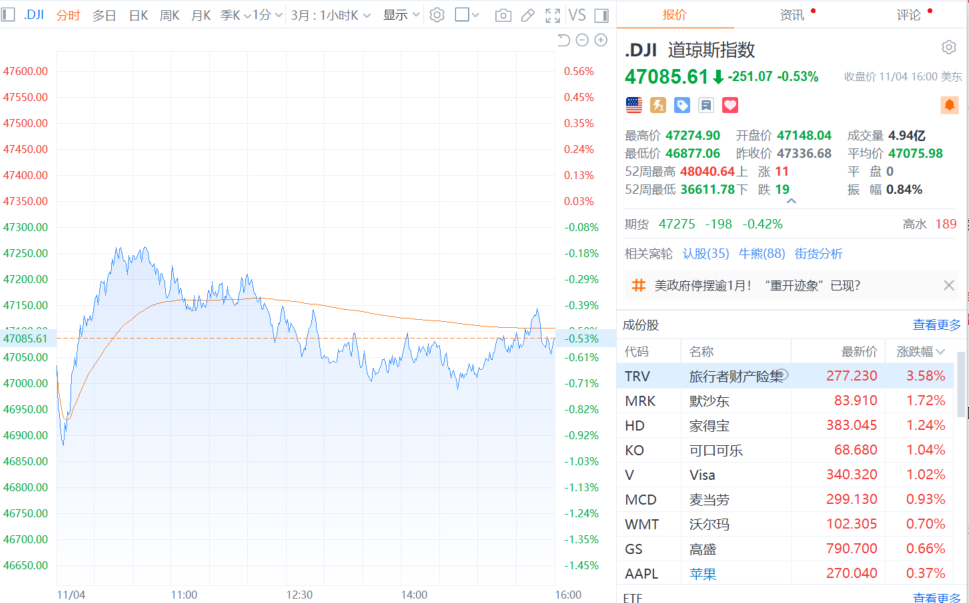This screenshot has width=969, height=603.
Task: Select the WMT 沃尔玛 row
Action: [x=785, y=524]
